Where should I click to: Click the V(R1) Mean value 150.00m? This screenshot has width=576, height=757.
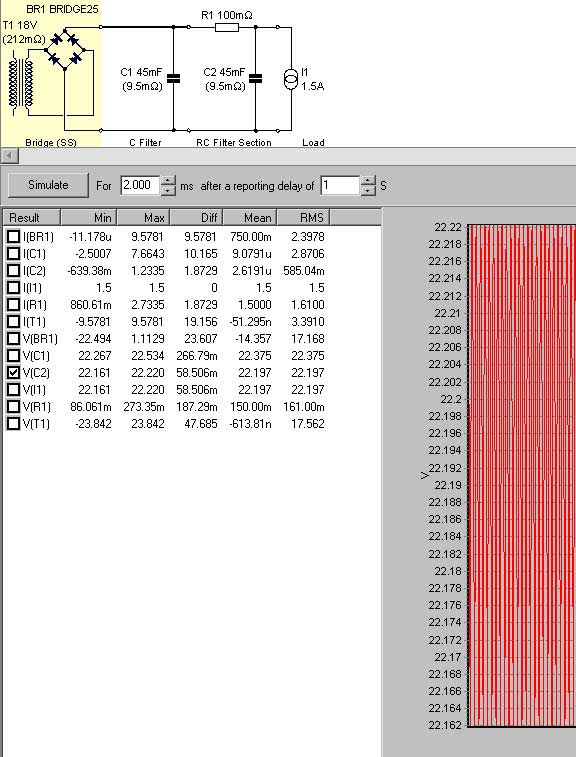tap(250, 407)
